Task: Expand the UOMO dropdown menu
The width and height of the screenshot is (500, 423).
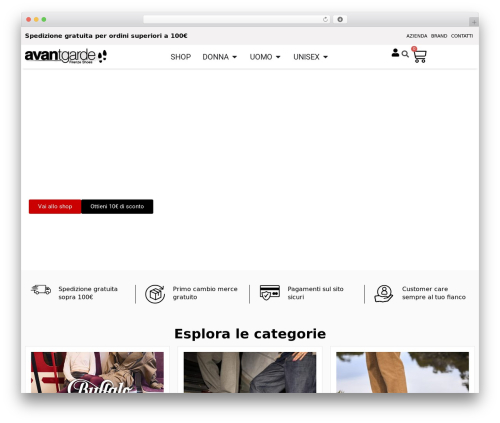Action: tap(265, 57)
